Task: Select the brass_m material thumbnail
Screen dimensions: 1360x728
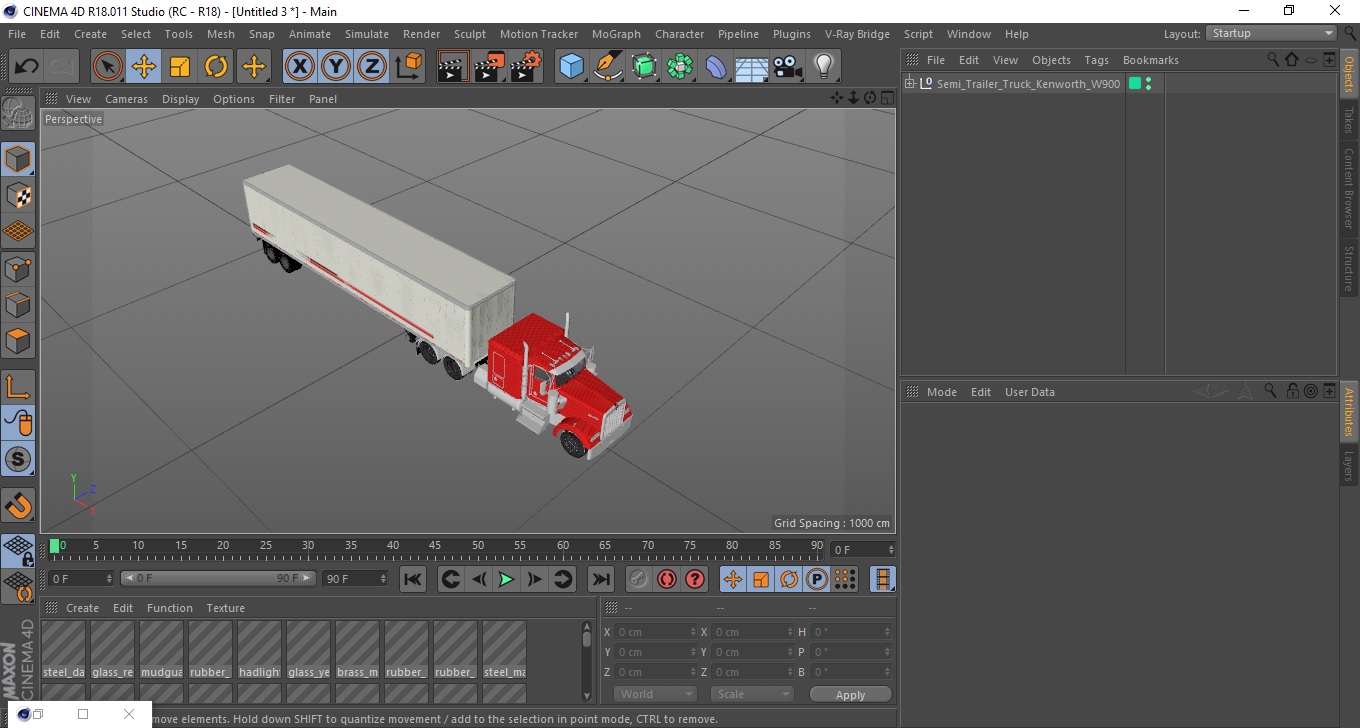Action: (357, 651)
